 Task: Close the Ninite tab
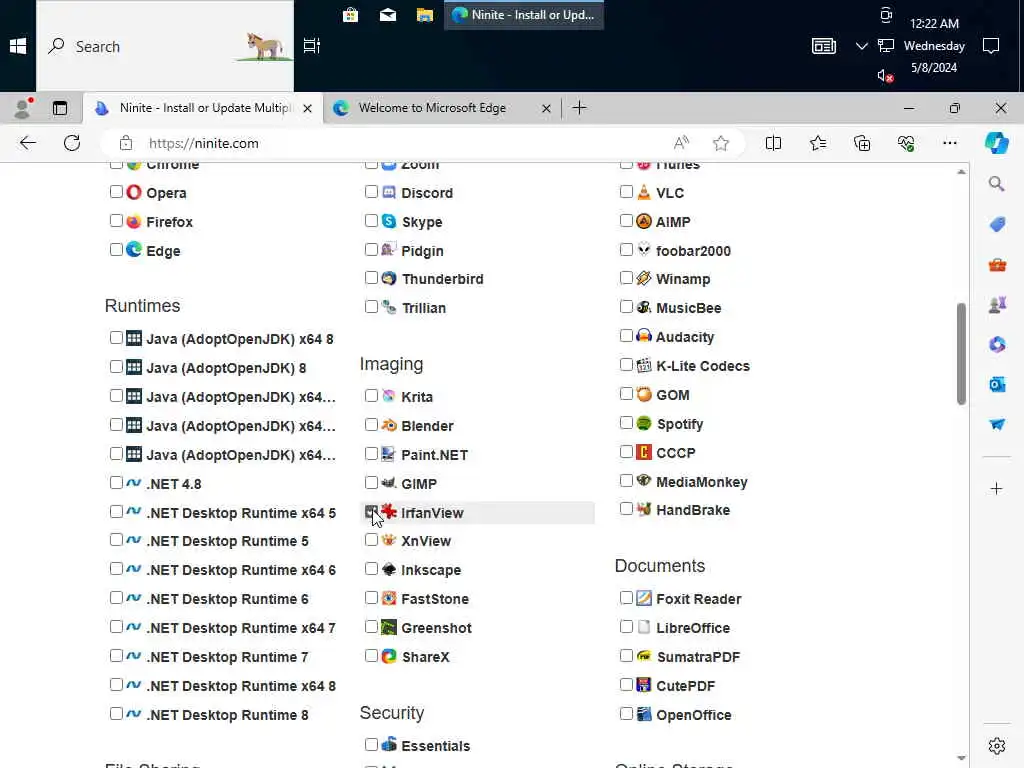pos(307,108)
